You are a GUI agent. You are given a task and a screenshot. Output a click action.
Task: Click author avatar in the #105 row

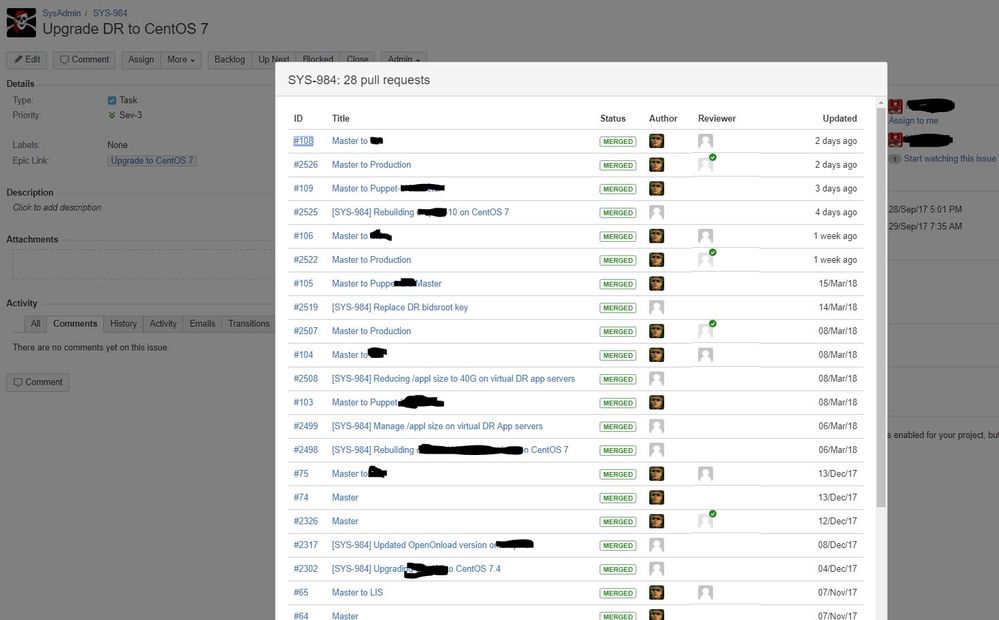(x=656, y=284)
